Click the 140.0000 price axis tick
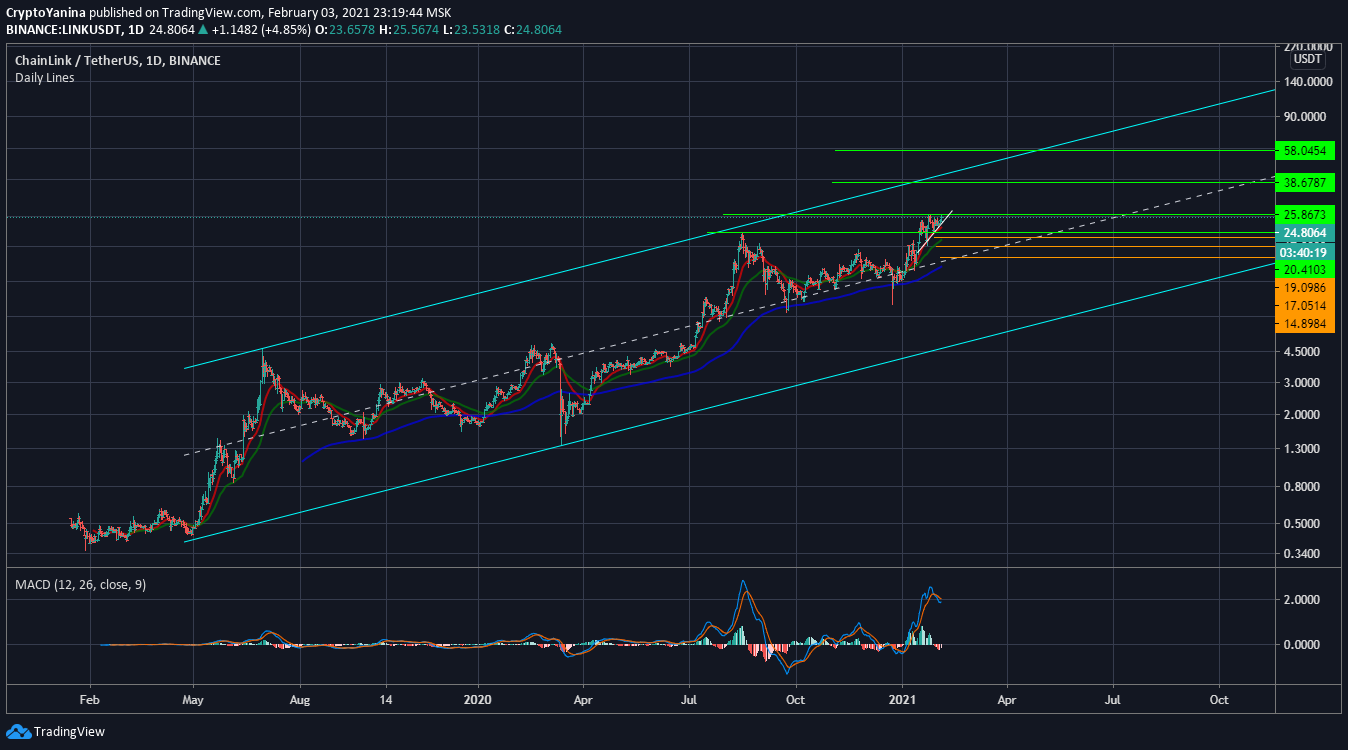1348x750 pixels. tap(1306, 82)
